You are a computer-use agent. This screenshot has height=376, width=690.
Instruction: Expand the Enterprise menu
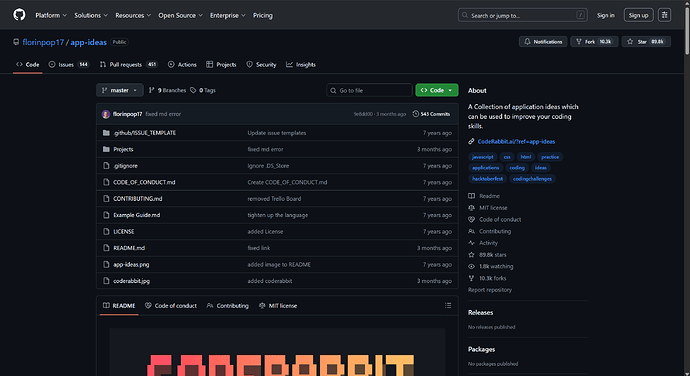pyautogui.click(x=228, y=15)
